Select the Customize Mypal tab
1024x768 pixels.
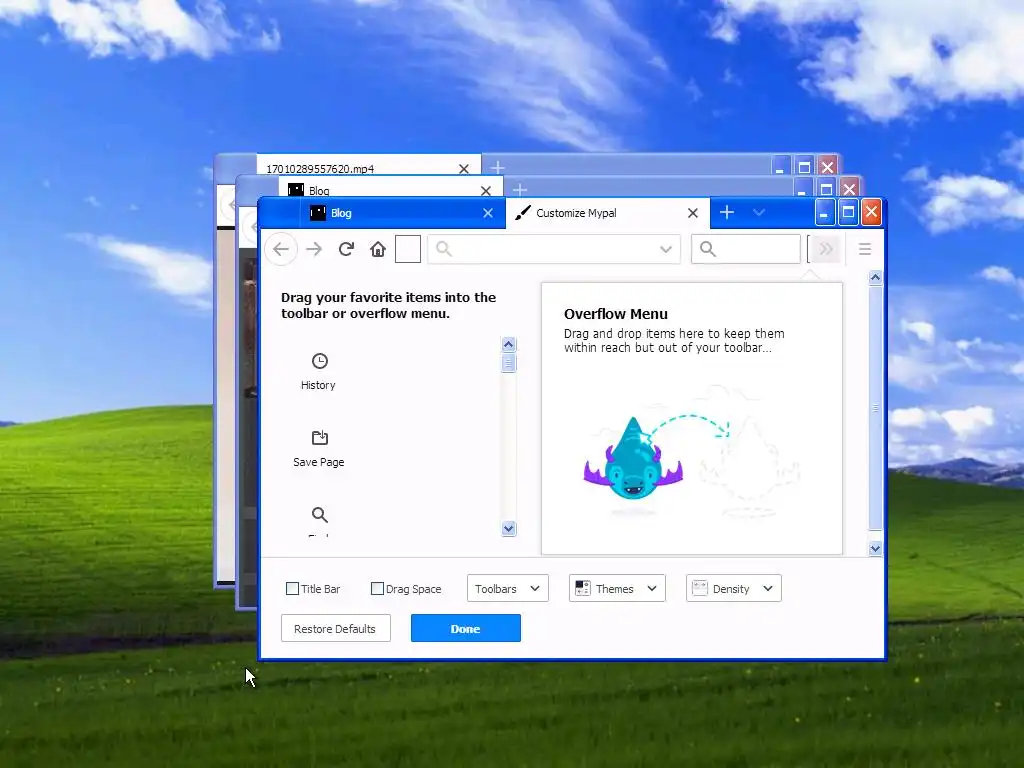(607, 213)
